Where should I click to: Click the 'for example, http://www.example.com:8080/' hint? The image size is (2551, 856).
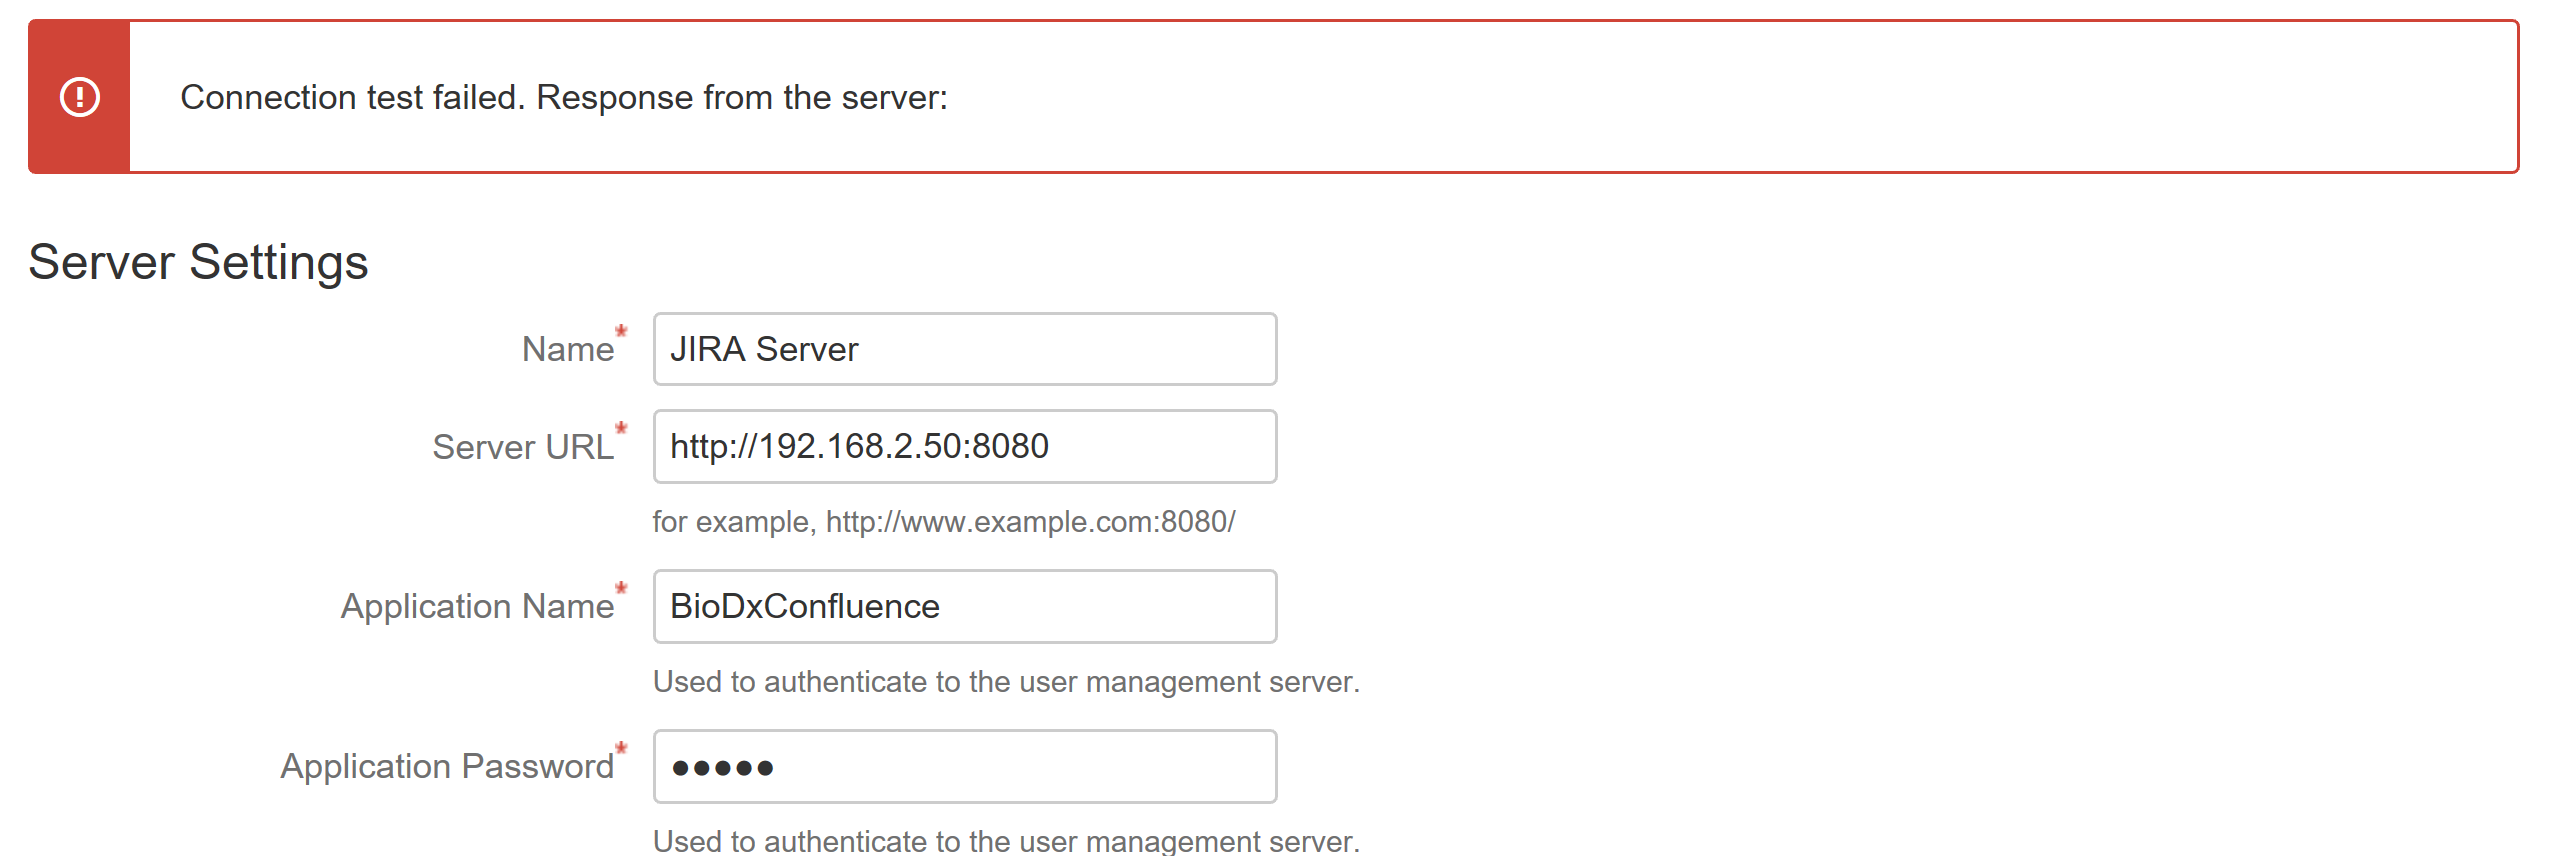point(944,522)
